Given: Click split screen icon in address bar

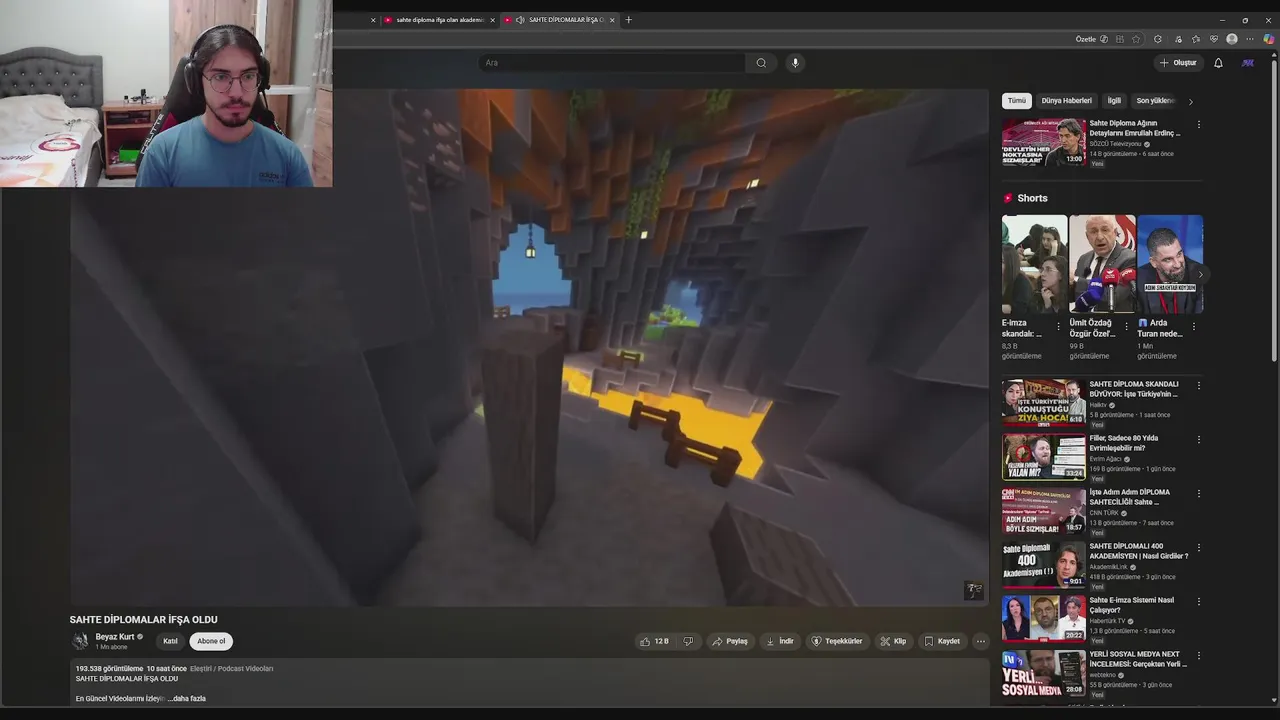Looking at the screenshot, I should point(1120,39).
